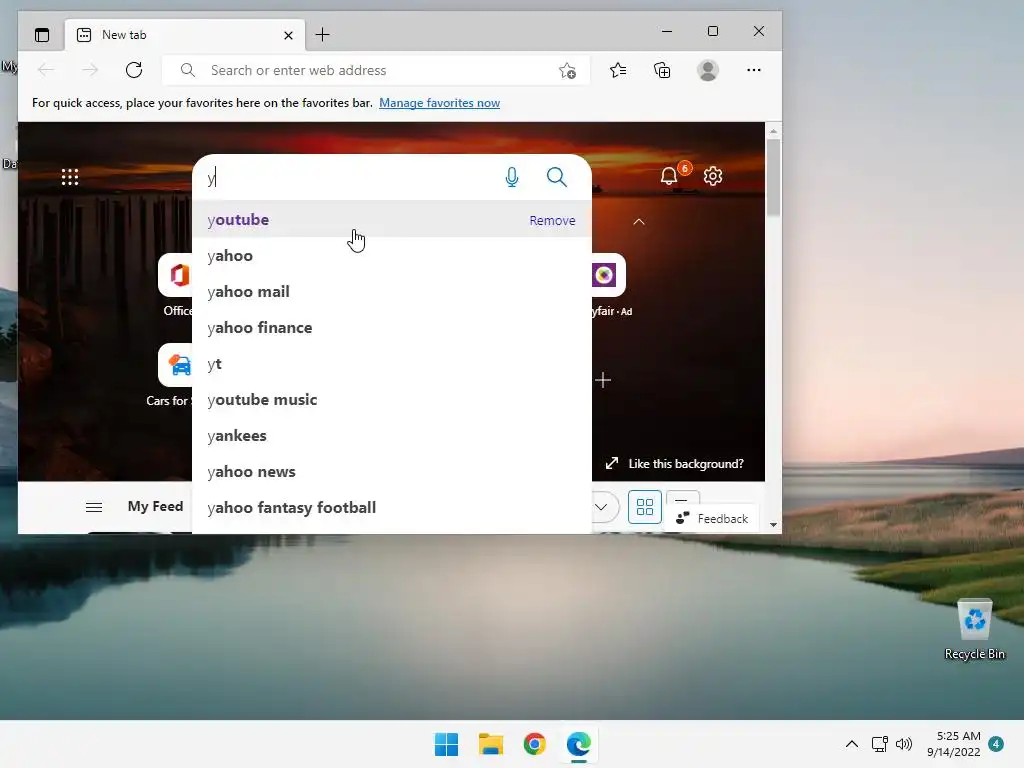1024x768 pixels.
Task: Open the Feedback button
Action: [712, 519]
